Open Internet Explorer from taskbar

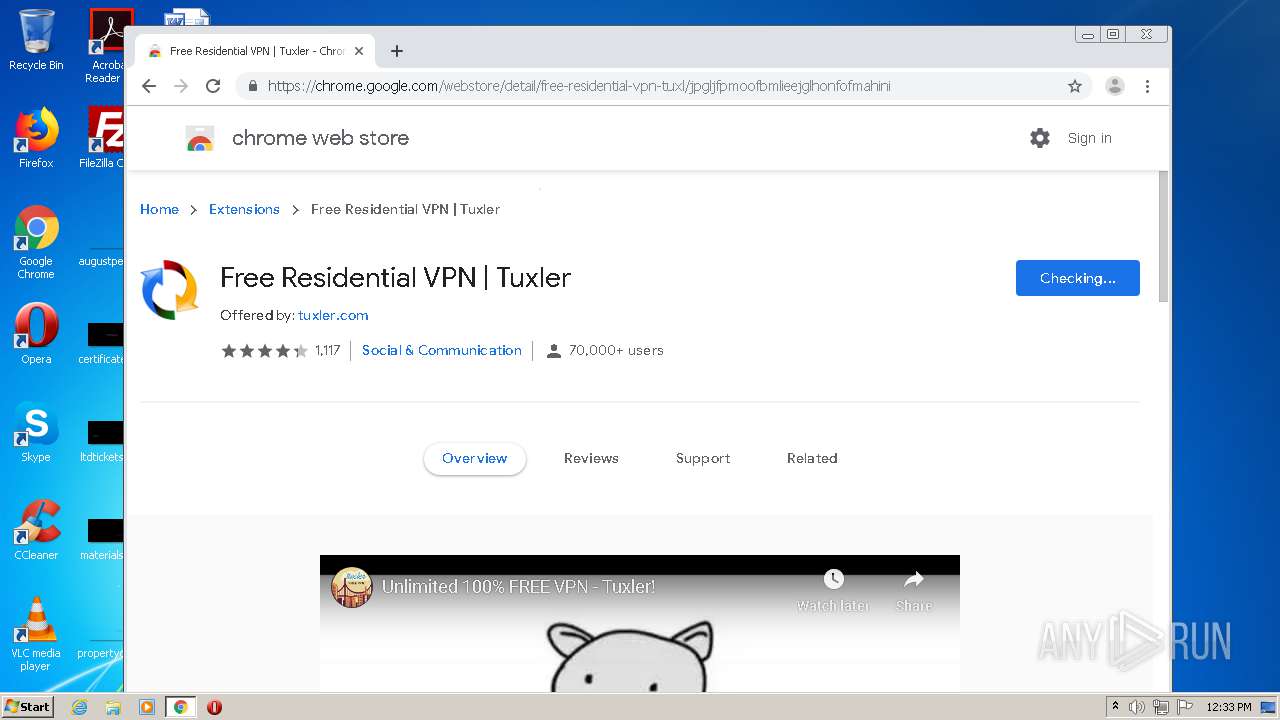pyautogui.click(x=79, y=707)
